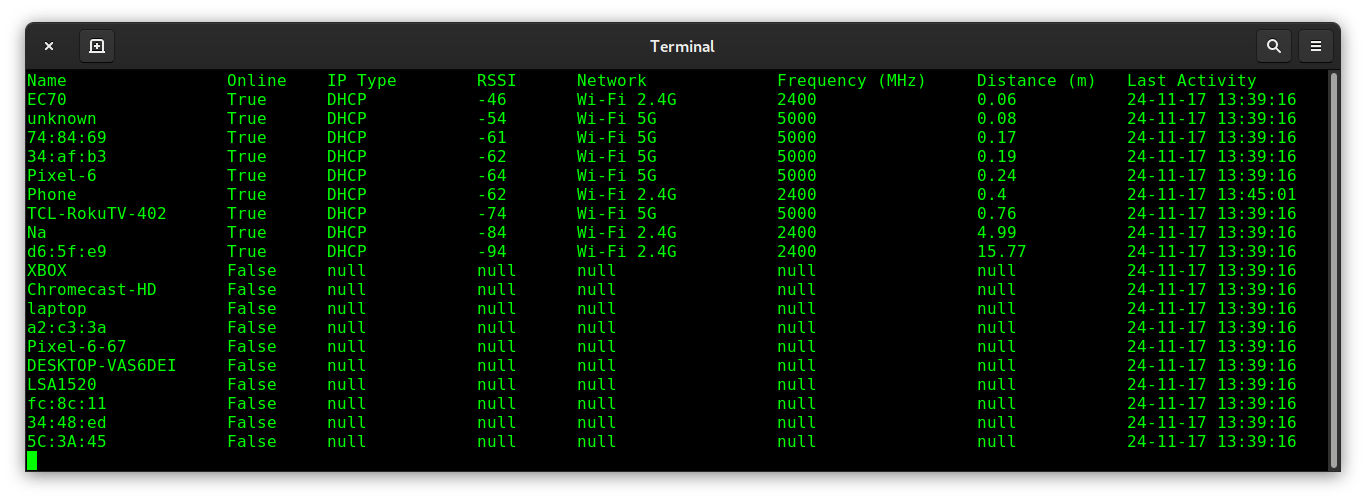Click the EC70 device name
This screenshot has height=500, width=1366.
coord(47,100)
